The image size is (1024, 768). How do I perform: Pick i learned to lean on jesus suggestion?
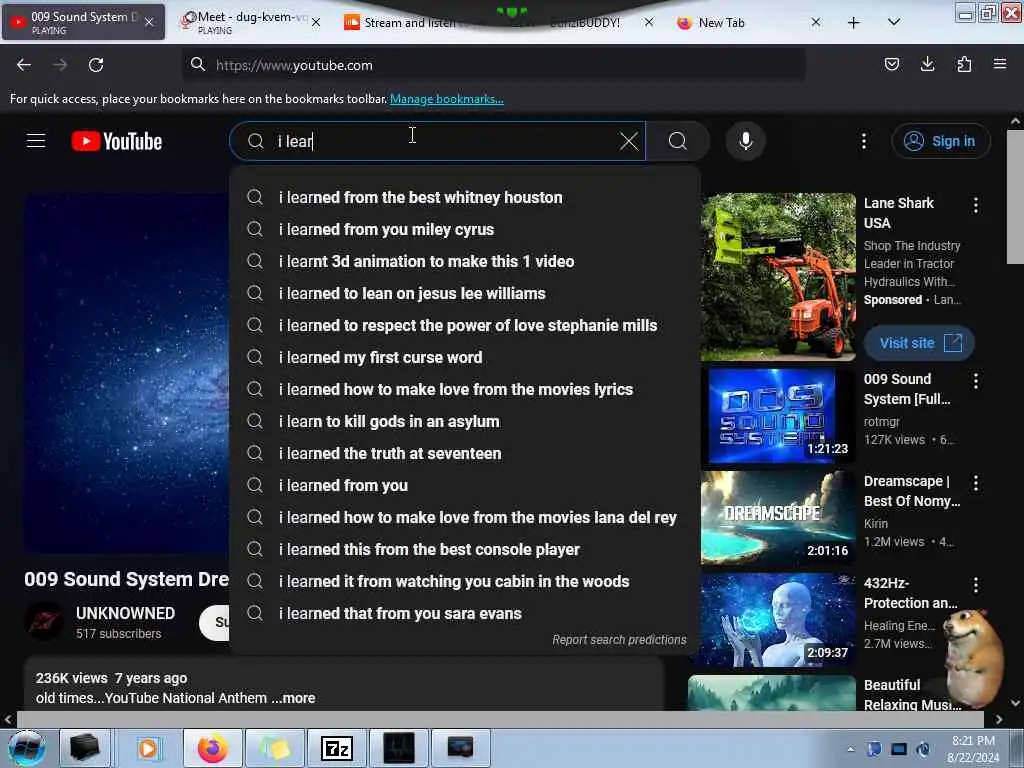[x=465, y=293]
